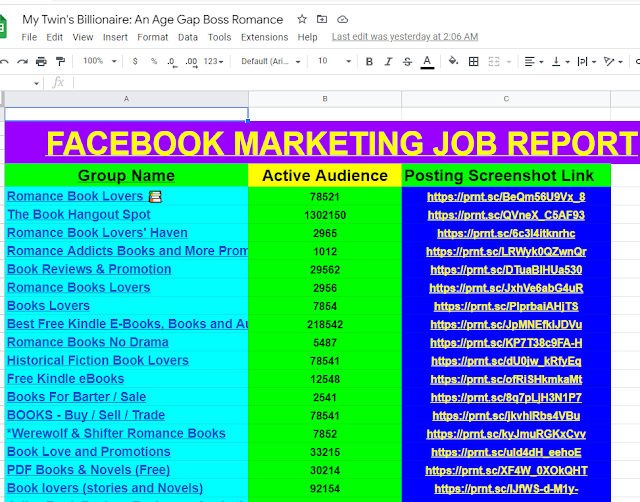Open the text wrapping dropdown
This screenshot has width=640, height=502.
(587, 62)
